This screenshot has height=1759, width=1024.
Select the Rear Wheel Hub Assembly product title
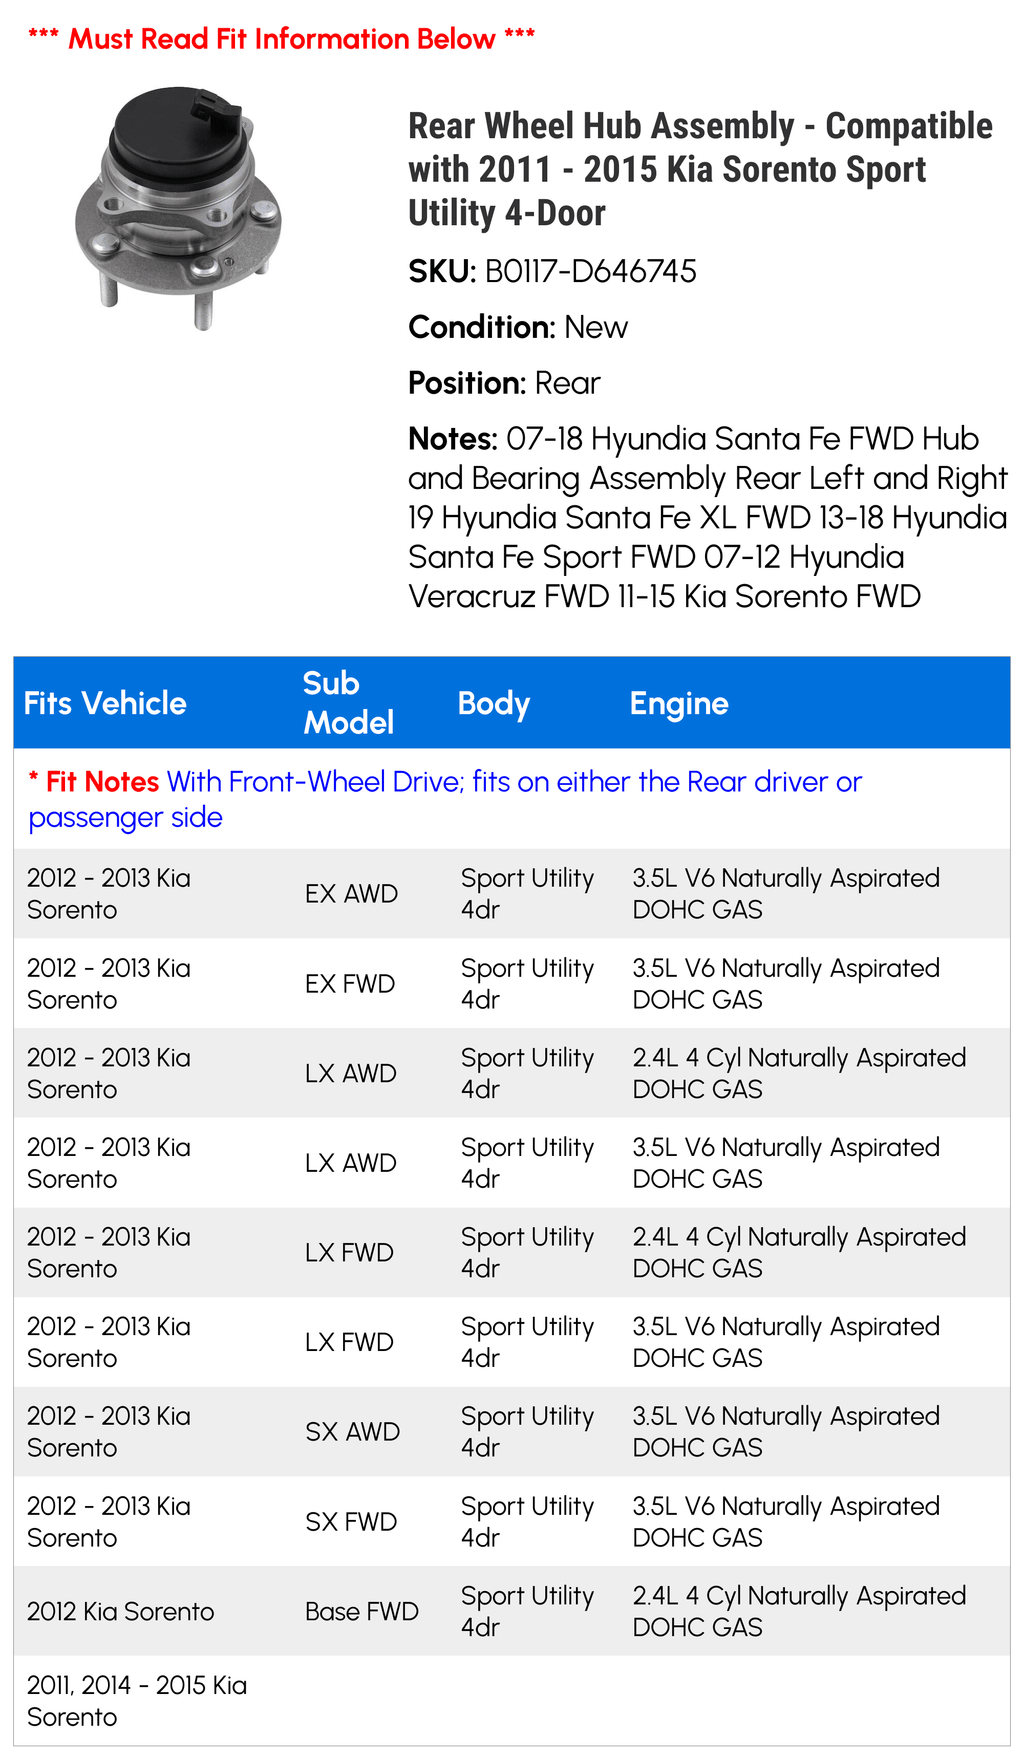[x=700, y=169]
